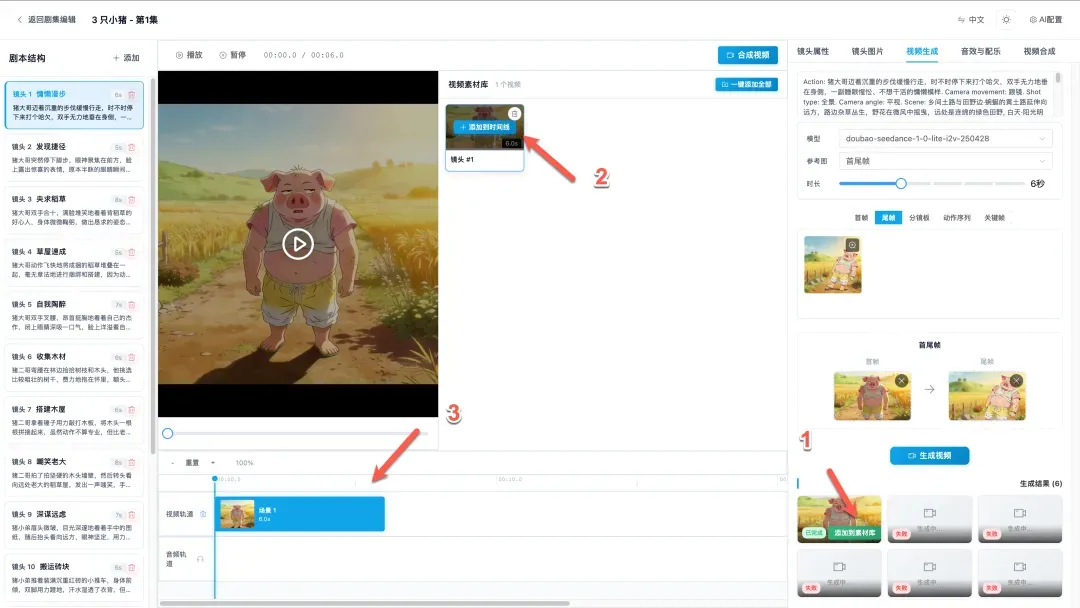Select the 分镜板 frame type option

919,217
